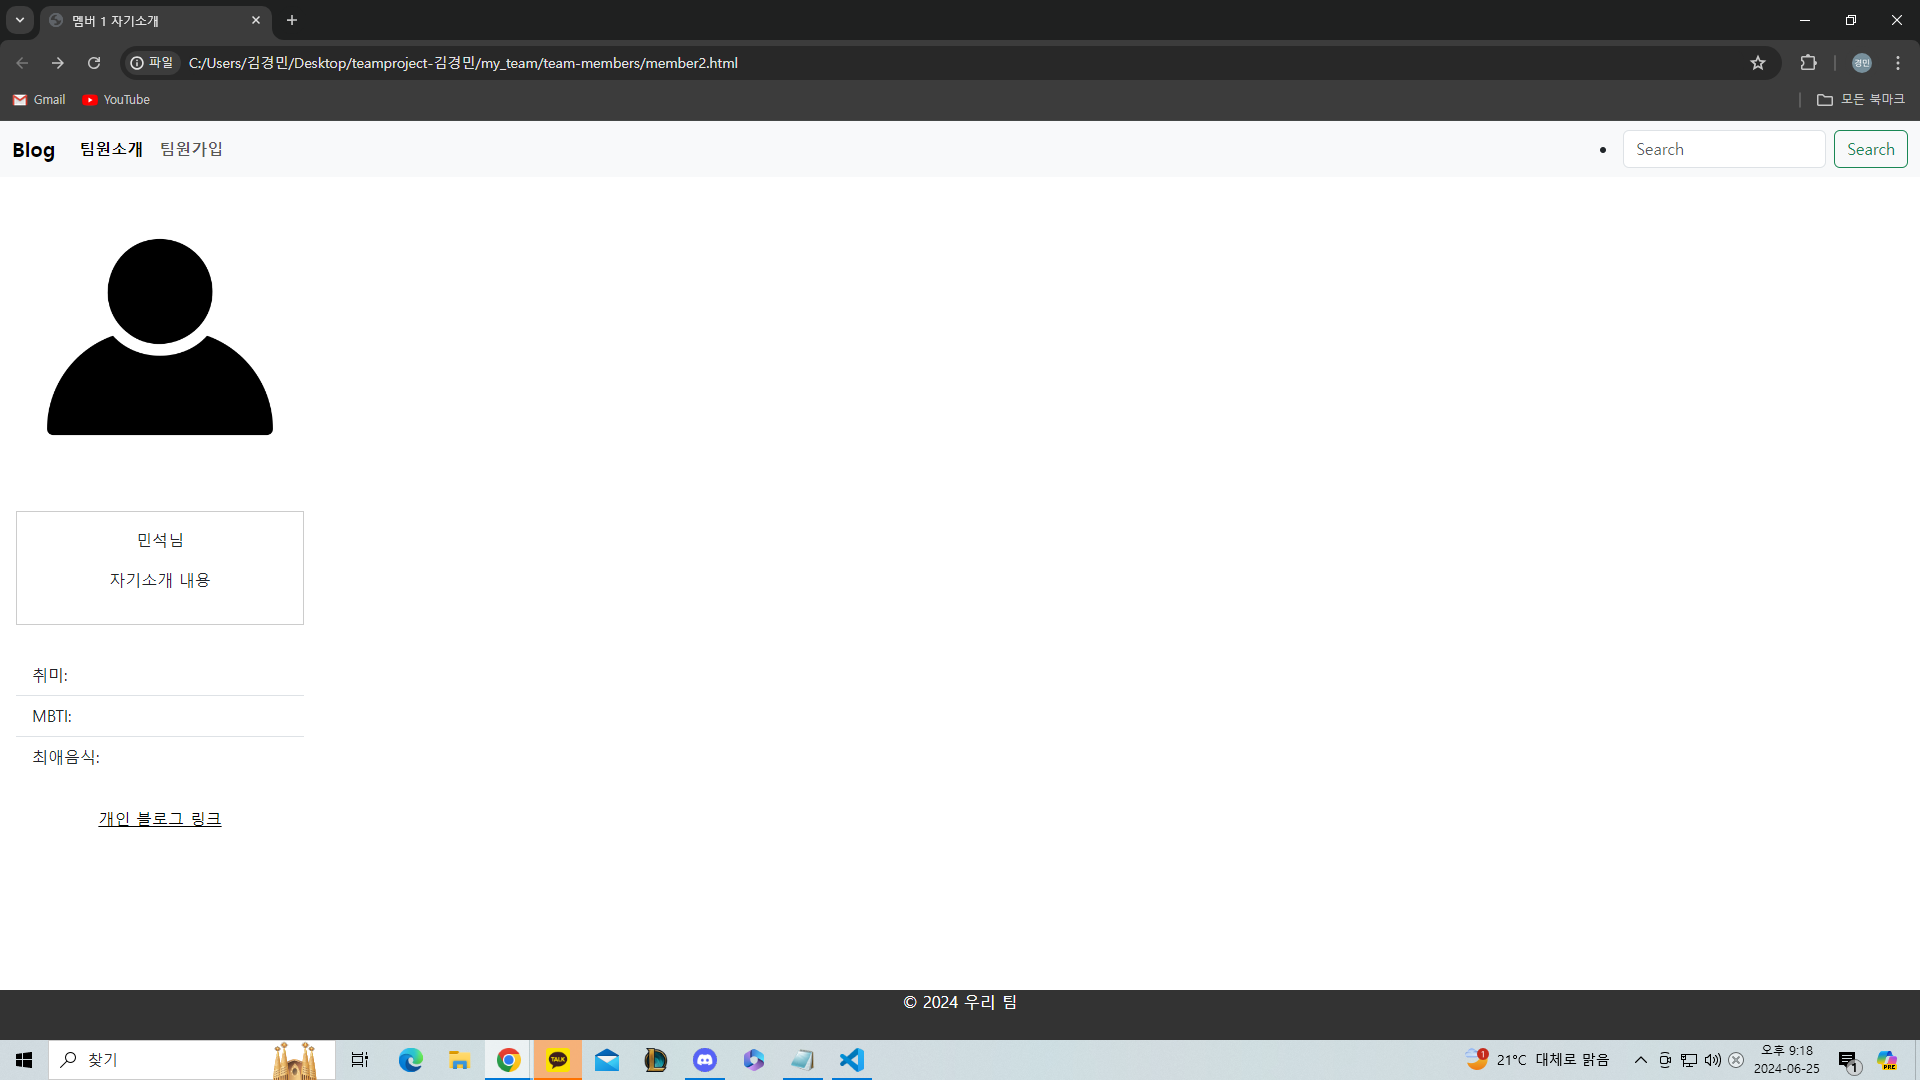Viewport: 1920px width, 1080px height.
Task: Expand hidden system tray icons chevron
Action: 1640,1060
